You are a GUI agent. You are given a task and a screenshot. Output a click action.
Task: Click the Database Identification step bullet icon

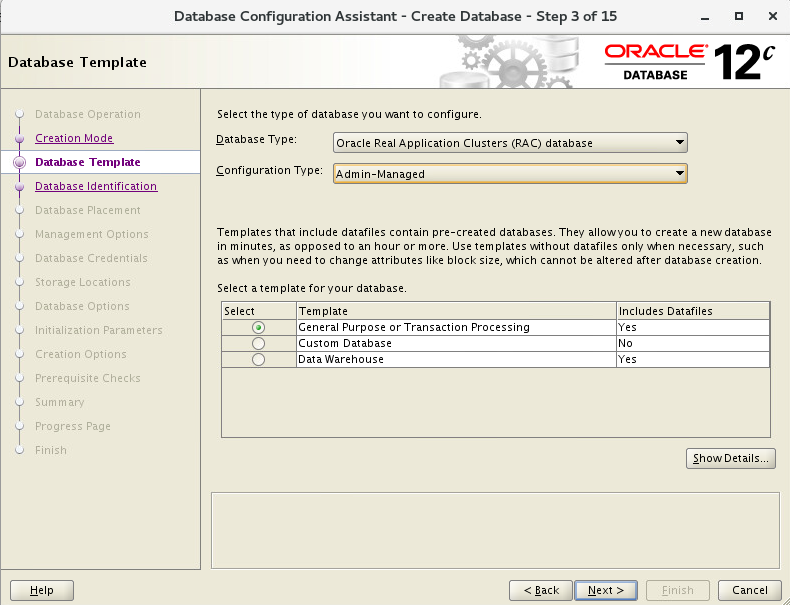(20, 187)
